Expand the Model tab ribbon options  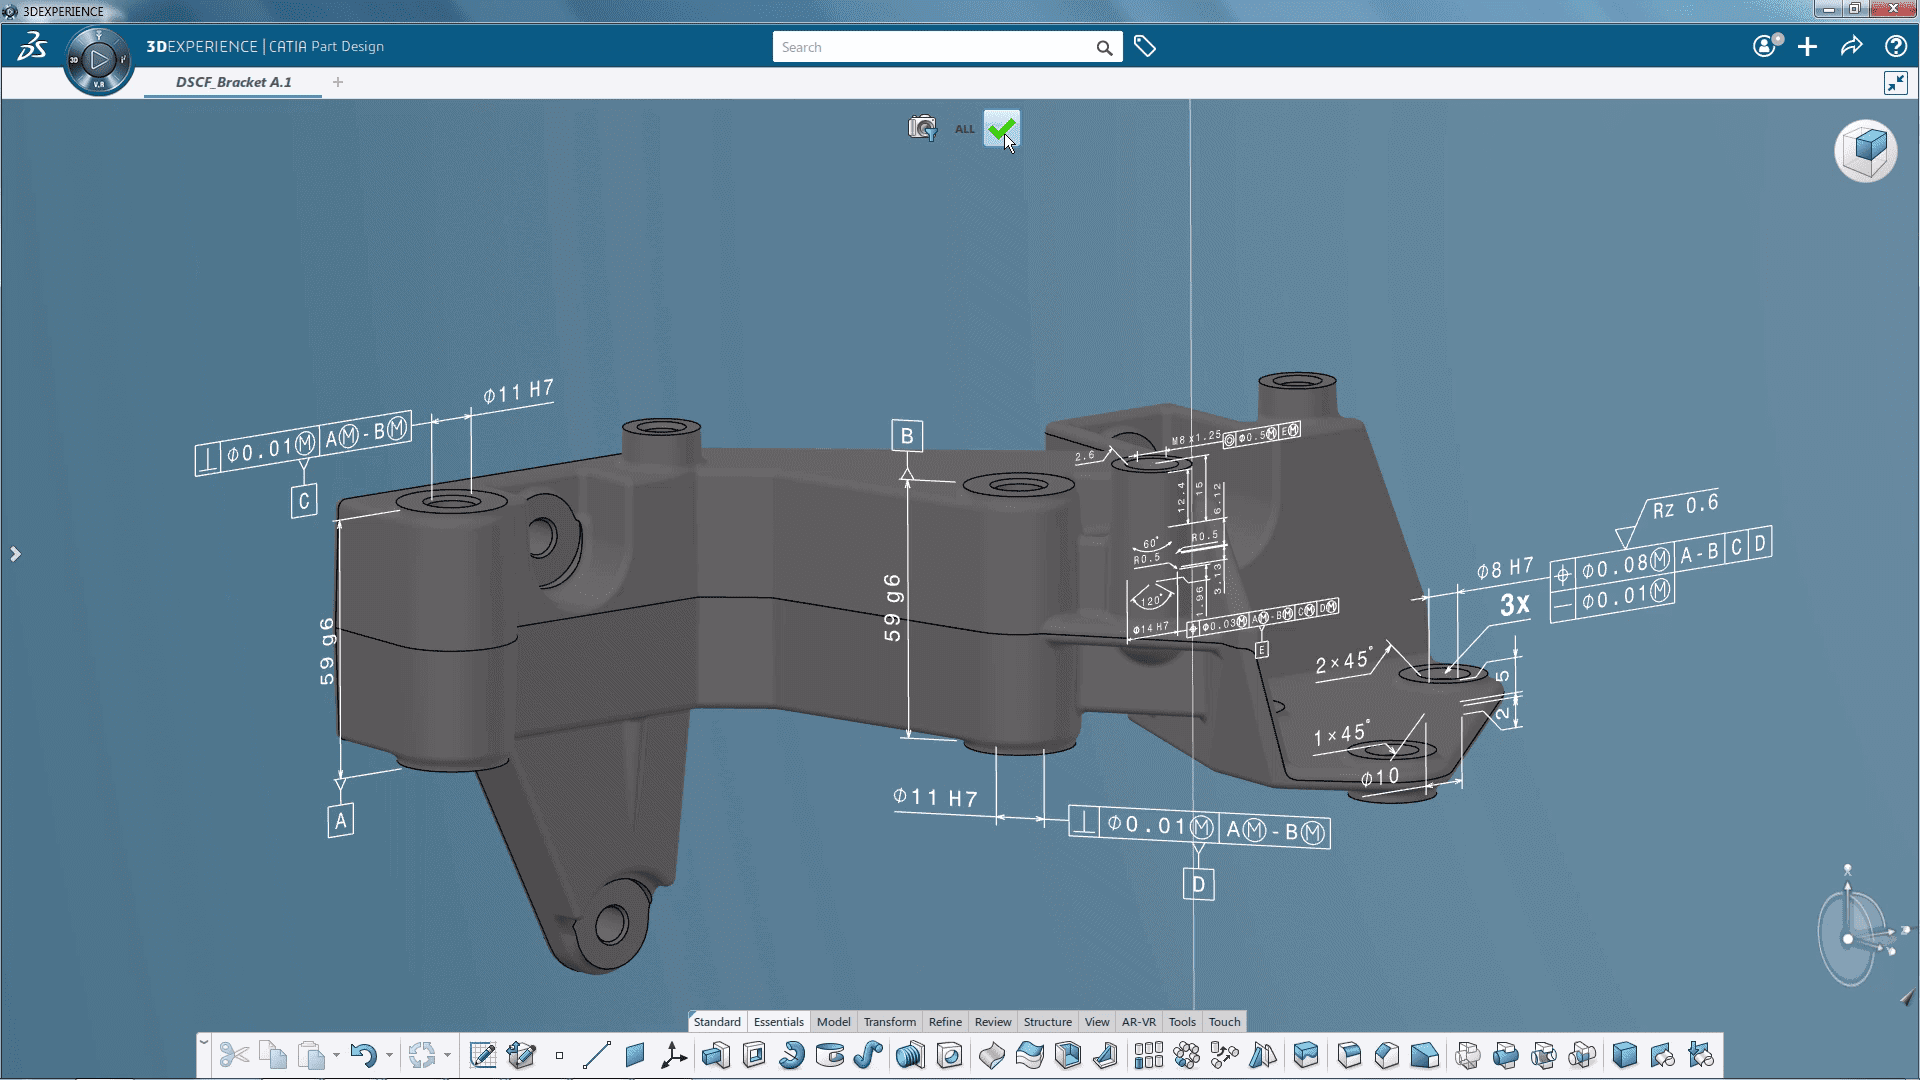(832, 1021)
